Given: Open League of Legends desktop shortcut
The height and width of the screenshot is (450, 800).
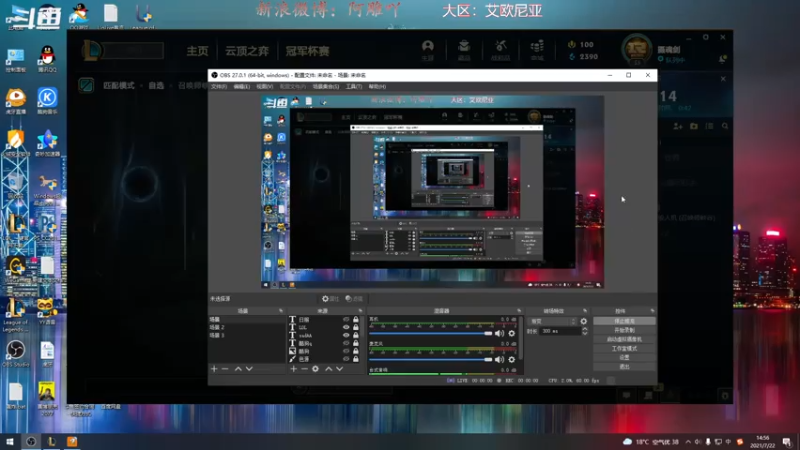Looking at the screenshot, I should (x=15, y=315).
